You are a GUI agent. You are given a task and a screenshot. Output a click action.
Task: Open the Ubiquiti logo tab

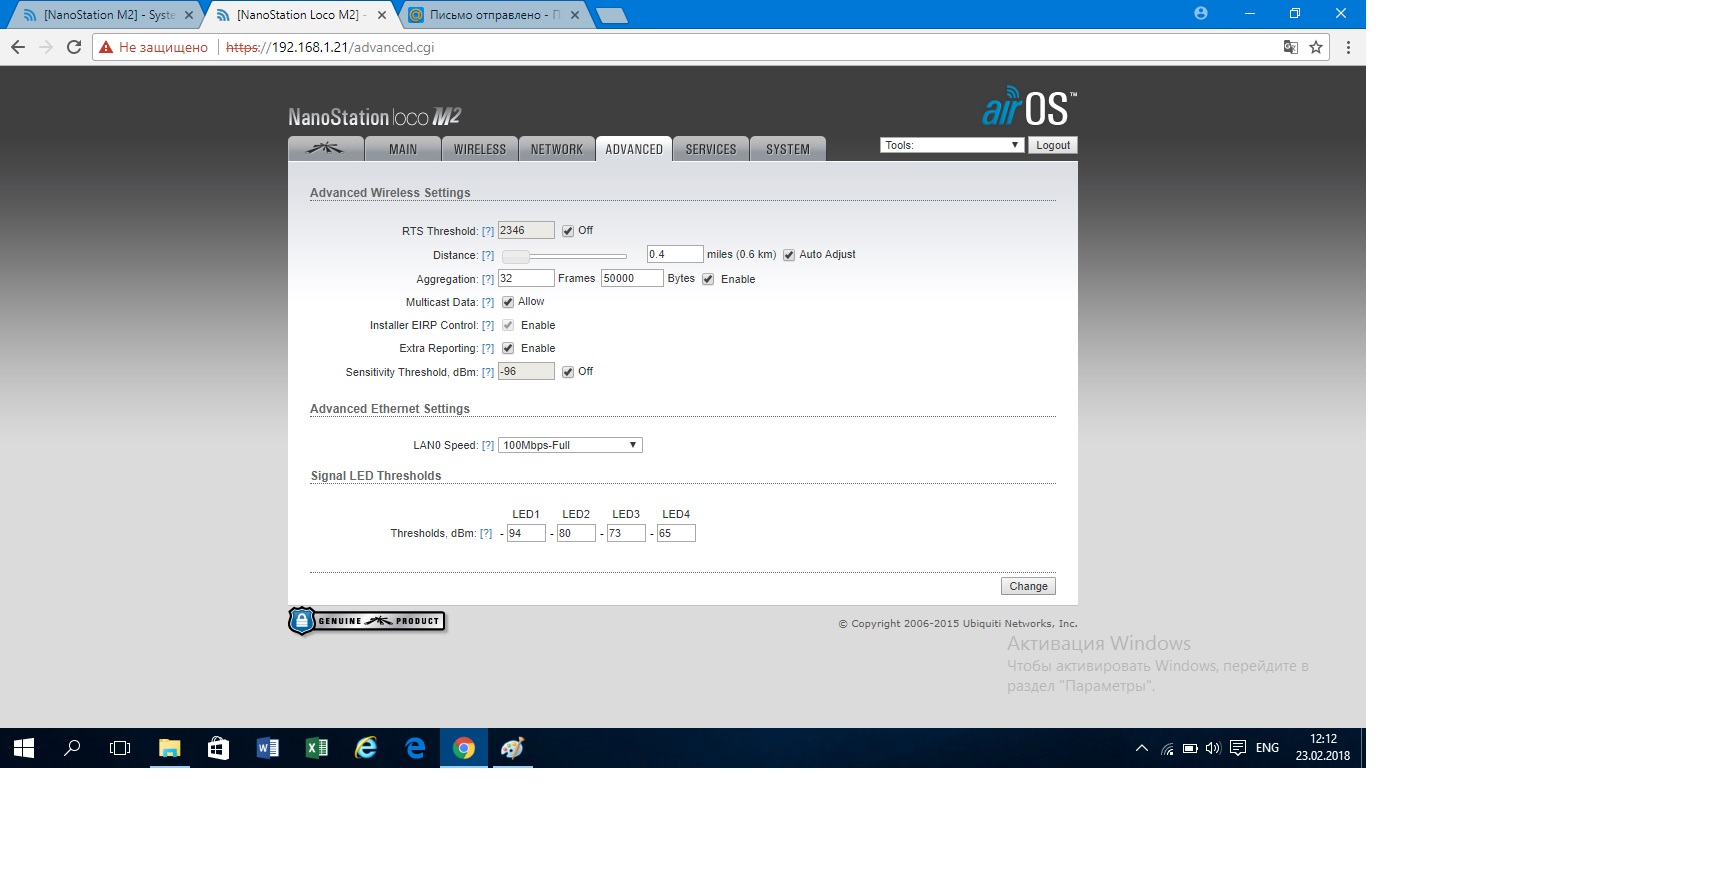pos(325,149)
